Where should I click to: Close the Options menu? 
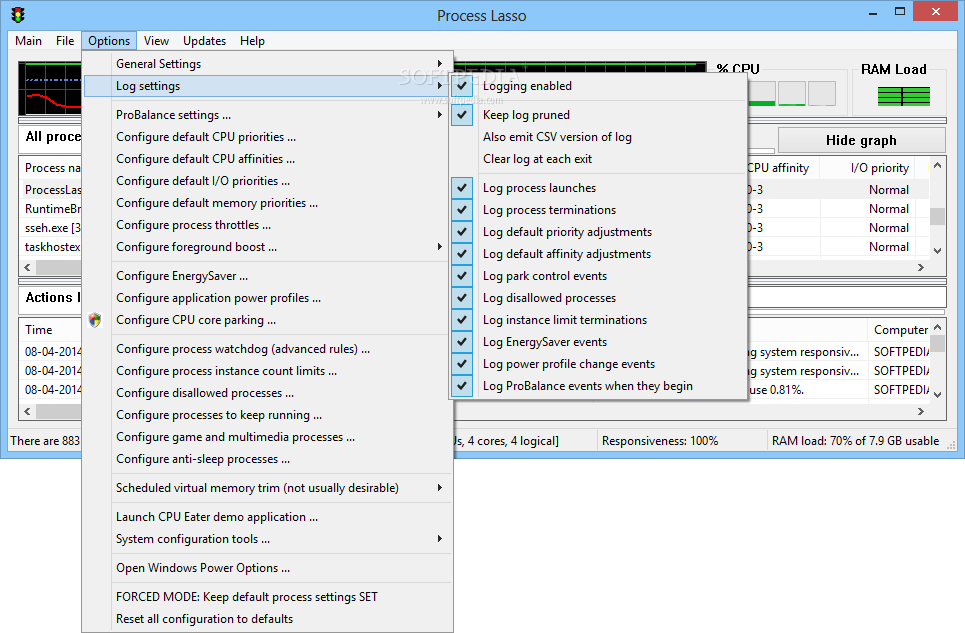109,41
